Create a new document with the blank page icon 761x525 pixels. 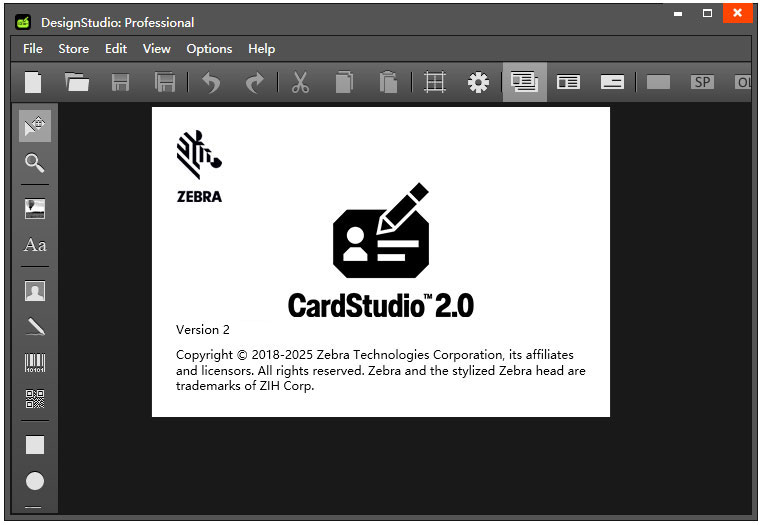click(33, 82)
